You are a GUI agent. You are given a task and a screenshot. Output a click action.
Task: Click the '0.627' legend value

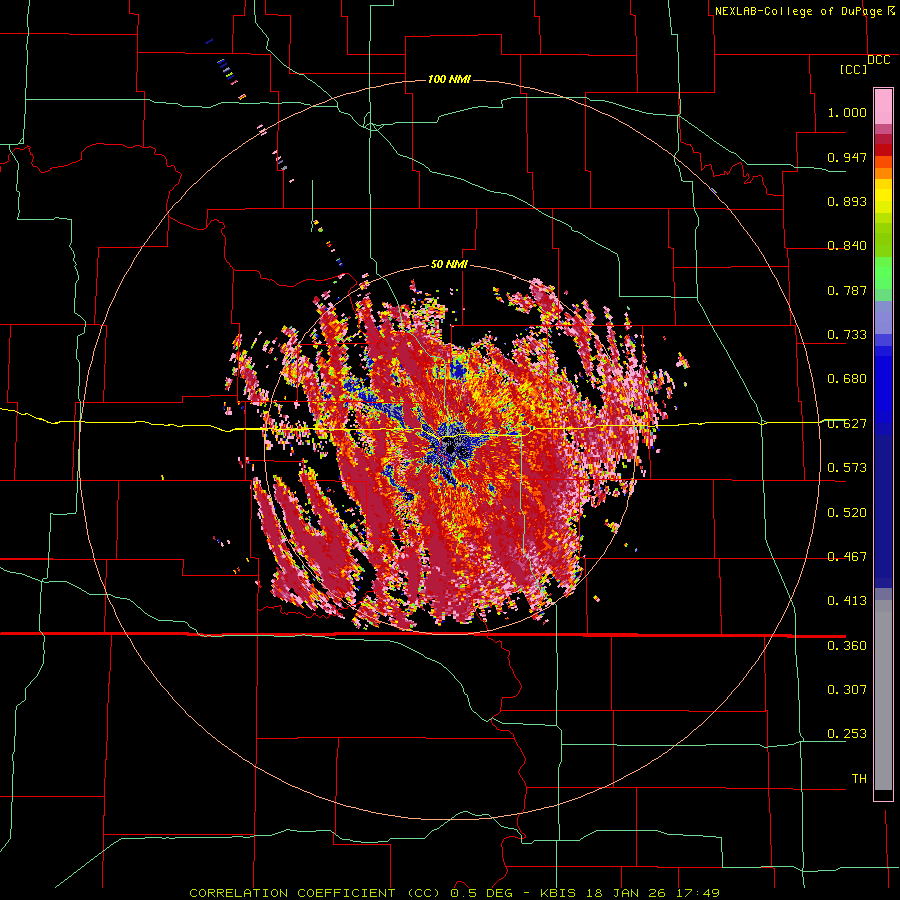click(847, 424)
